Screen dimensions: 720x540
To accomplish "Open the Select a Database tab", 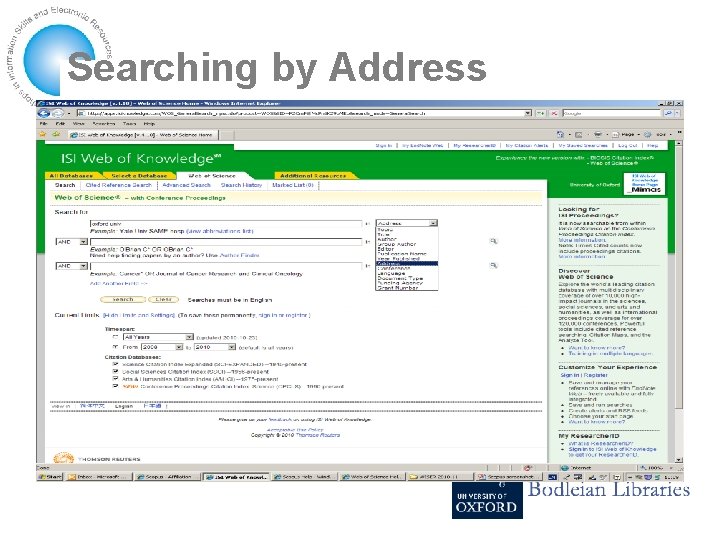I will [x=139, y=175].
